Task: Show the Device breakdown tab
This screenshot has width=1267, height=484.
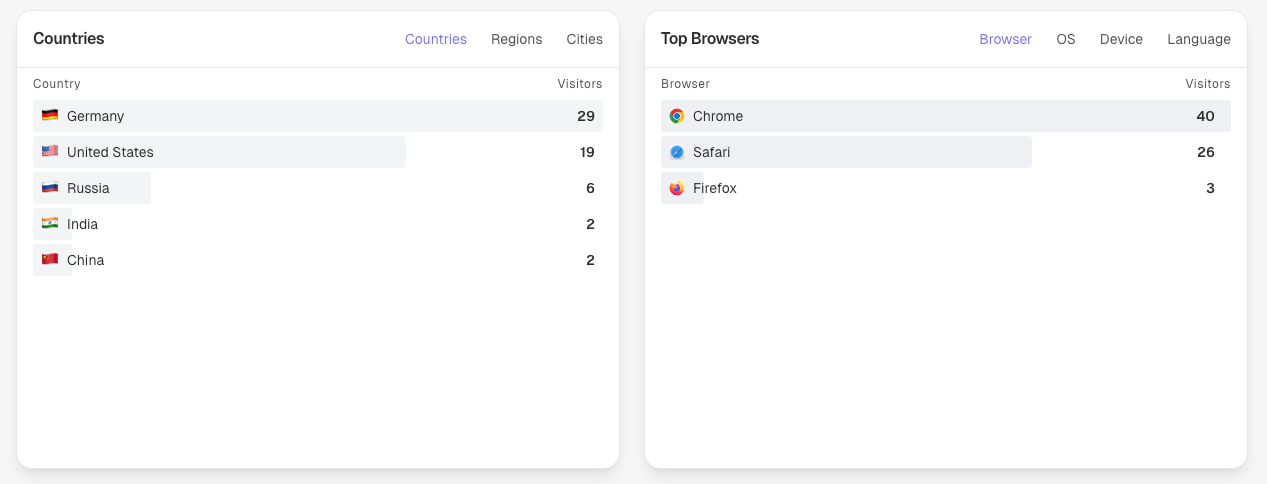Action: (x=1121, y=39)
